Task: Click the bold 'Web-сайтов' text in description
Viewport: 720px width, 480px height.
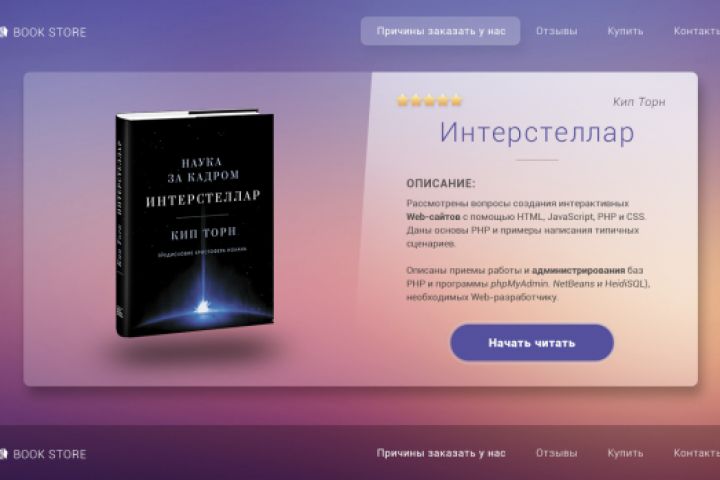Action: point(433,217)
